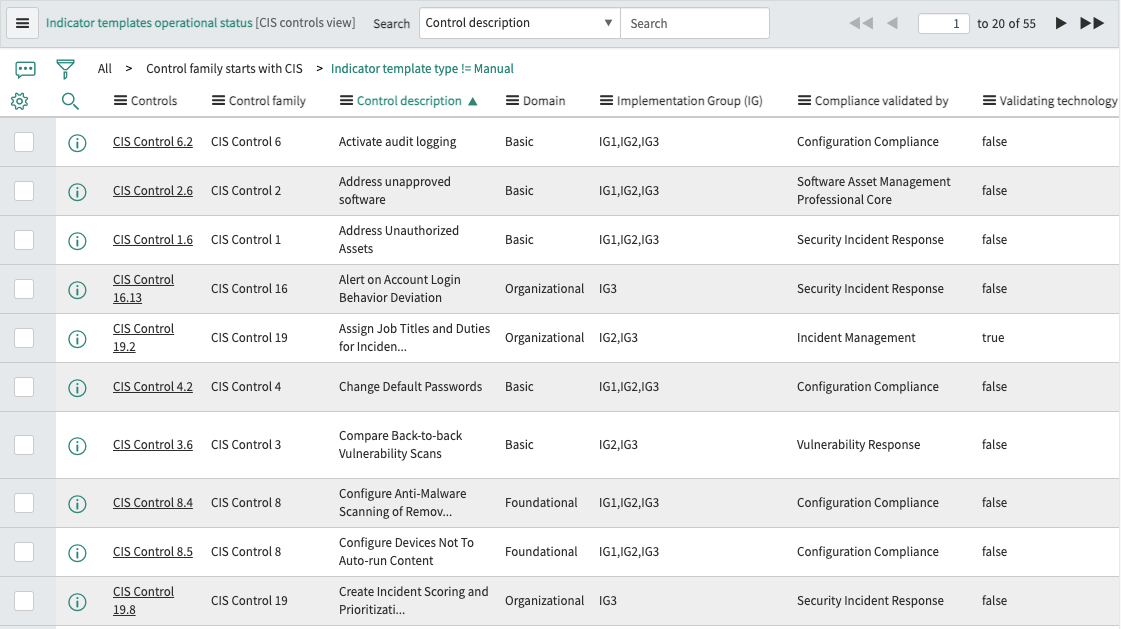Select the CIS Control 8.4 row checkbox
This screenshot has width=1121, height=629.
pos(24,502)
